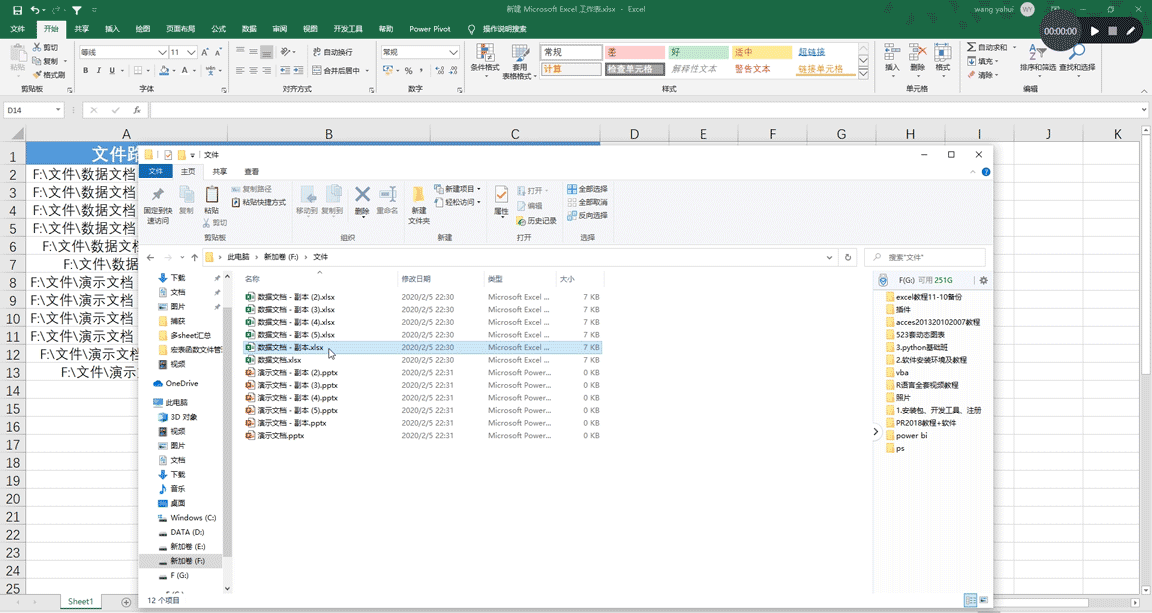
Task: Click the insert function fx icon
Action: click(137, 110)
